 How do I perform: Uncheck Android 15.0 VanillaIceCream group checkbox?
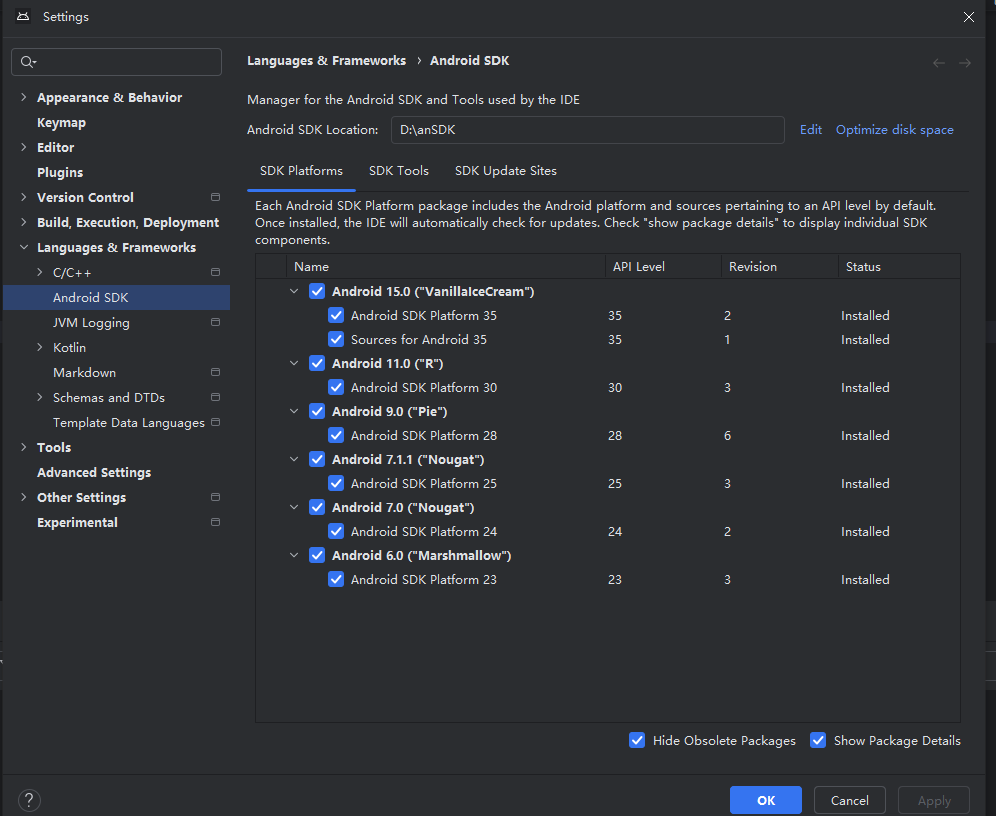click(317, 291)
